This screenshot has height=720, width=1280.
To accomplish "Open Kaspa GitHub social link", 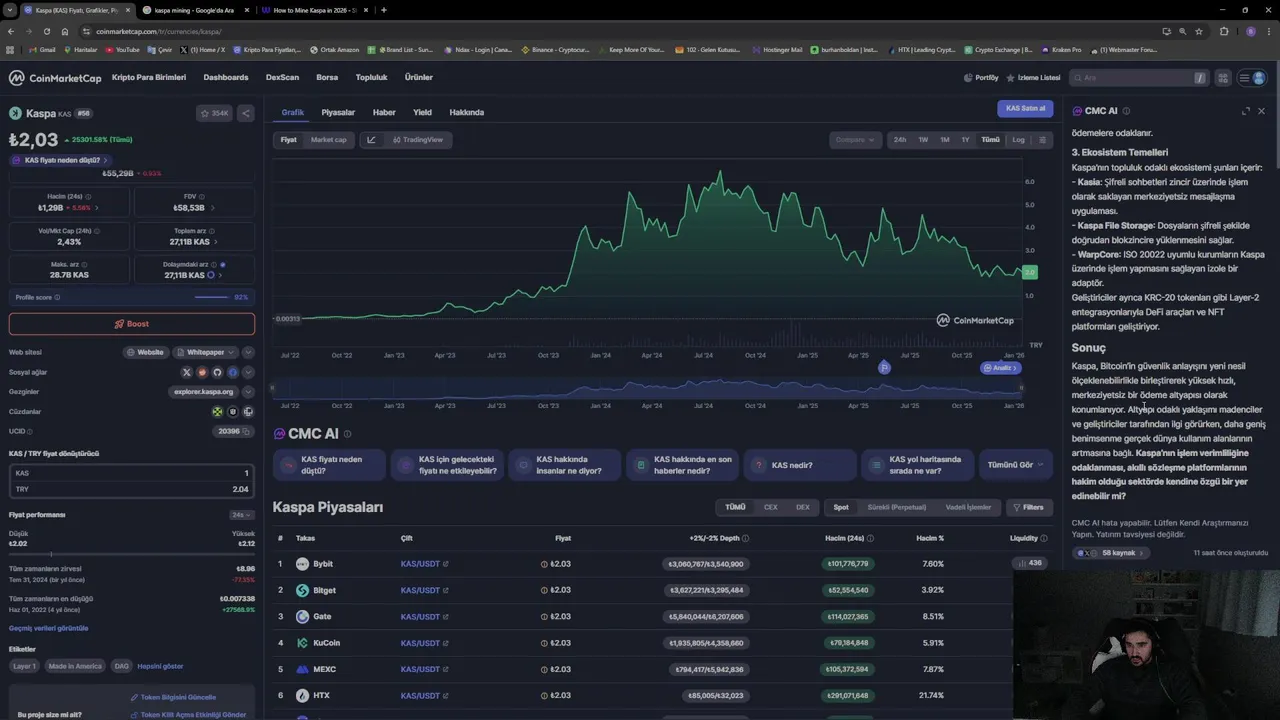I will [217, 372].
